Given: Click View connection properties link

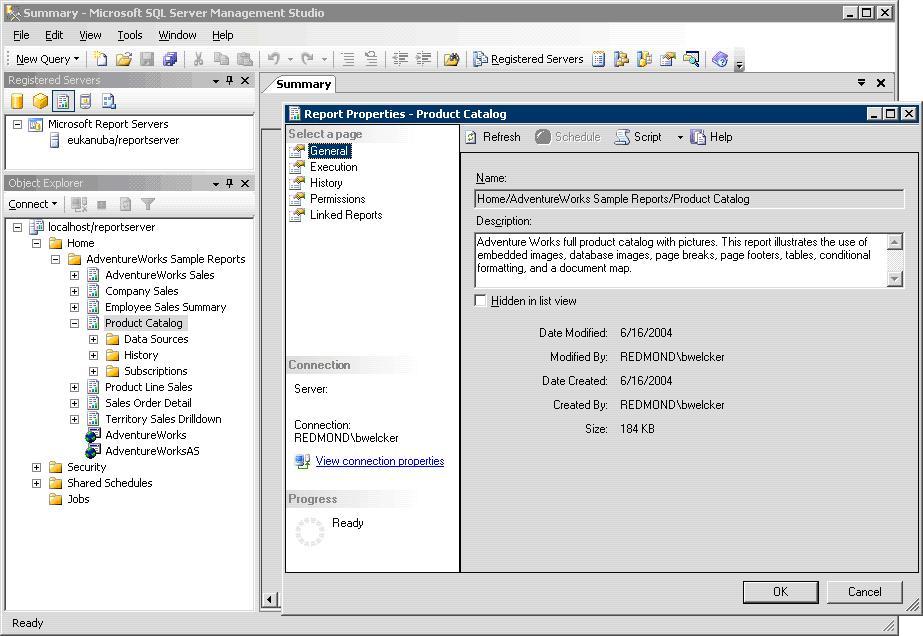Looking at the screenshot, I should [379, 461].
